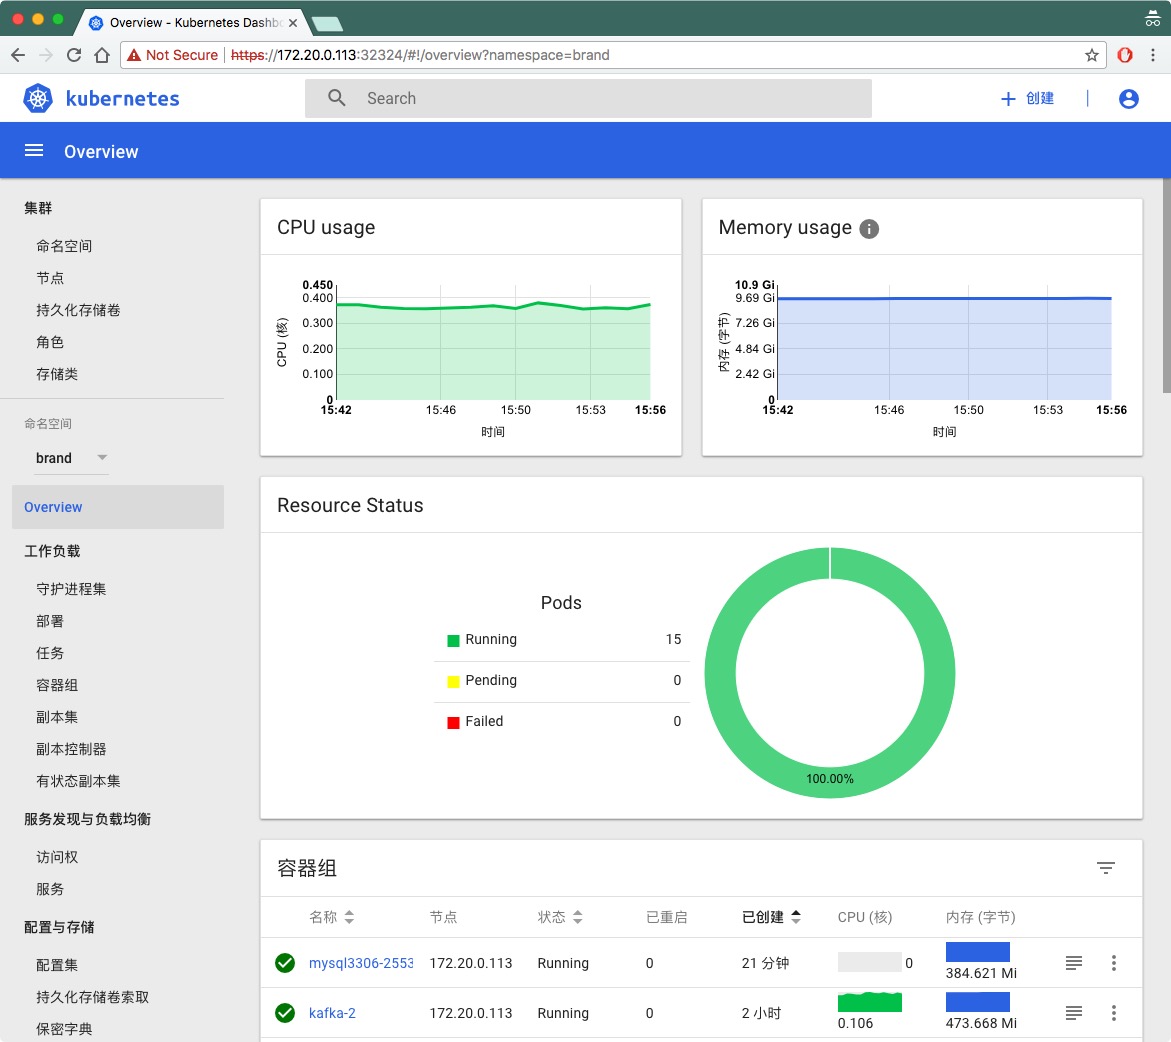Select Overview in the sidebar
This screenshot has height=1042, width=1171.
point(53,507)
